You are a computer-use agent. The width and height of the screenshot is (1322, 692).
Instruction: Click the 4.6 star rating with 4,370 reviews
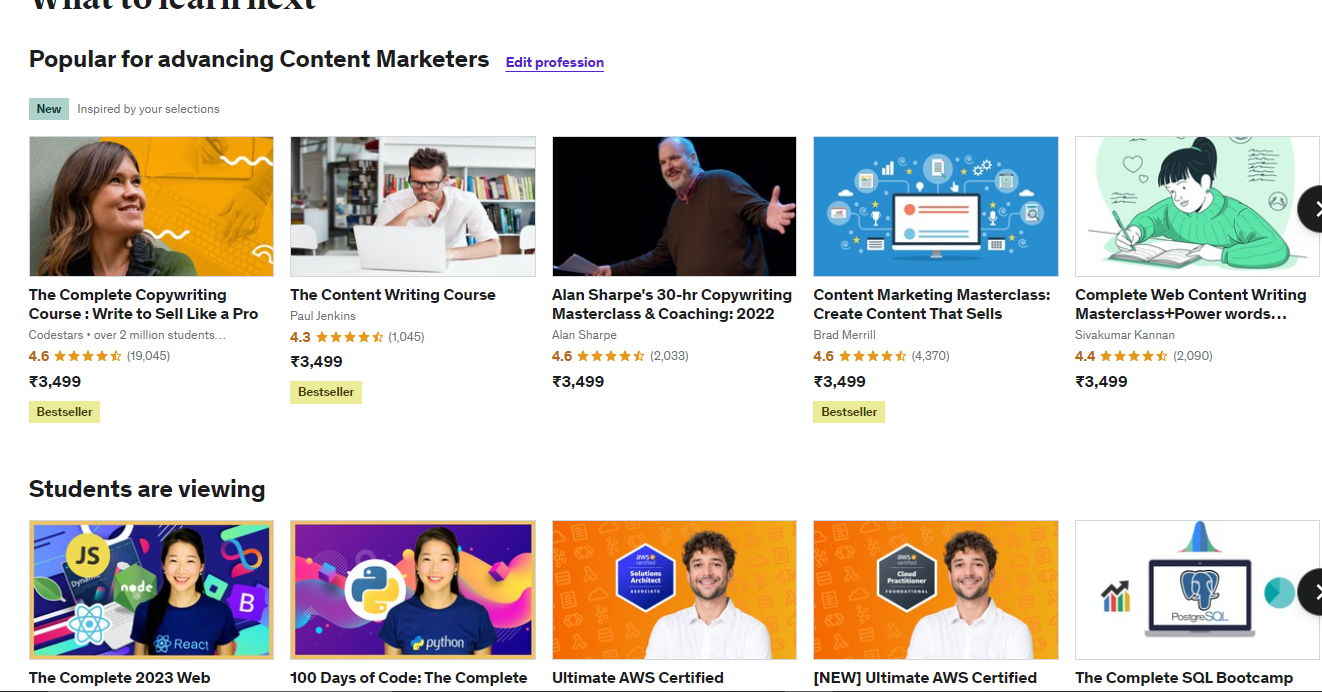pos(881,356)
